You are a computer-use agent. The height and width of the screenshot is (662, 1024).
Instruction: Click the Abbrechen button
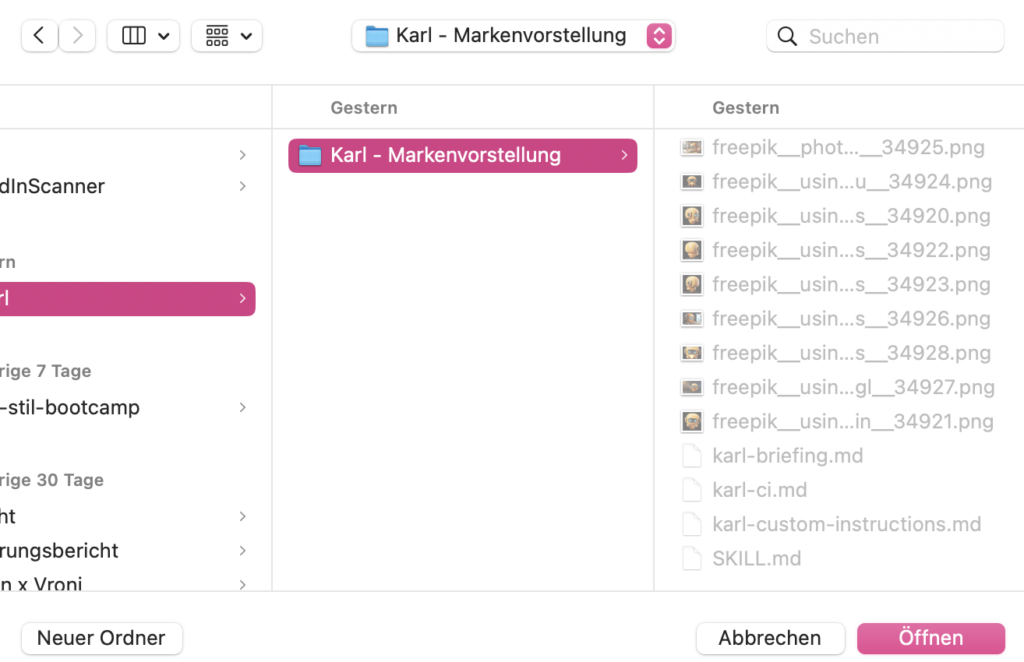[770, 638]
